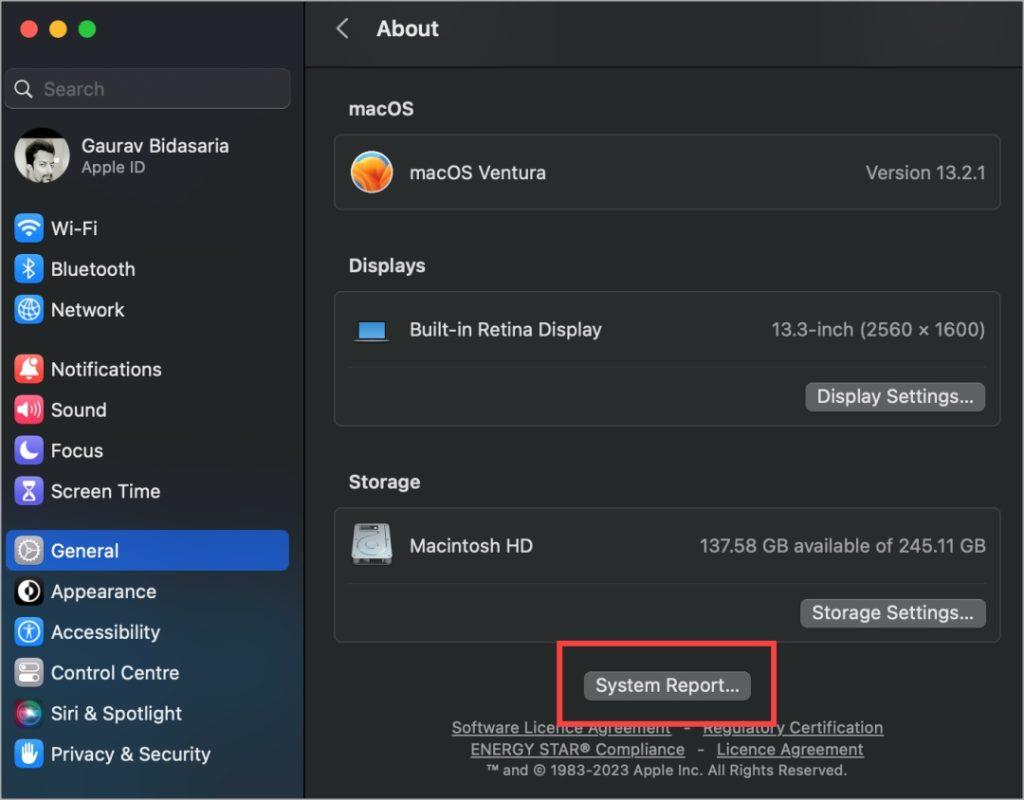Open the Privacy & Security hand icon
This screenshot has width=1024, height=800.
(29, 754)
